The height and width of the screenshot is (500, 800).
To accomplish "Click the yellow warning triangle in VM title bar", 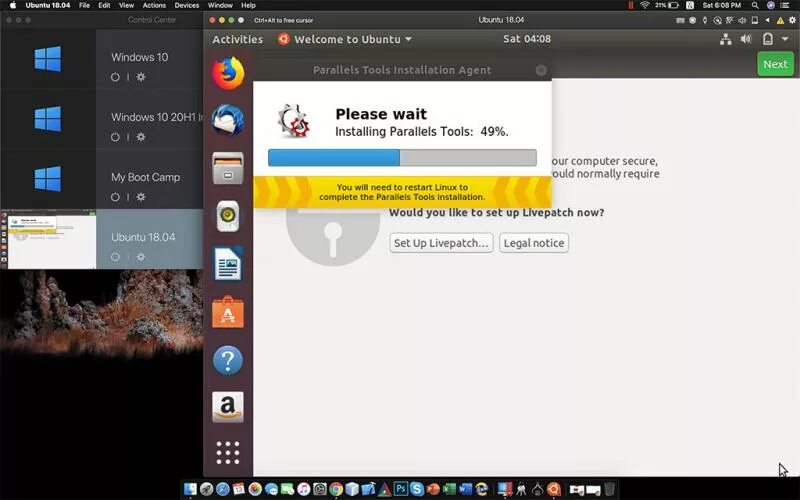I will [780, 20].
